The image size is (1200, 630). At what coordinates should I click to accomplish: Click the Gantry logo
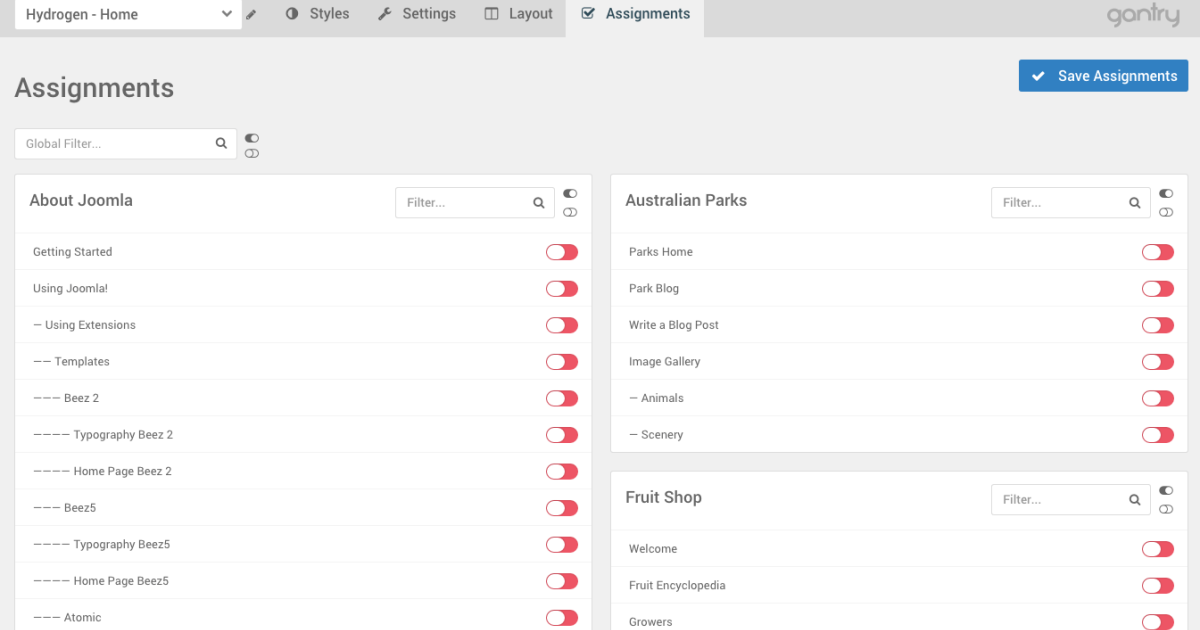click(x=1143, y=15)
